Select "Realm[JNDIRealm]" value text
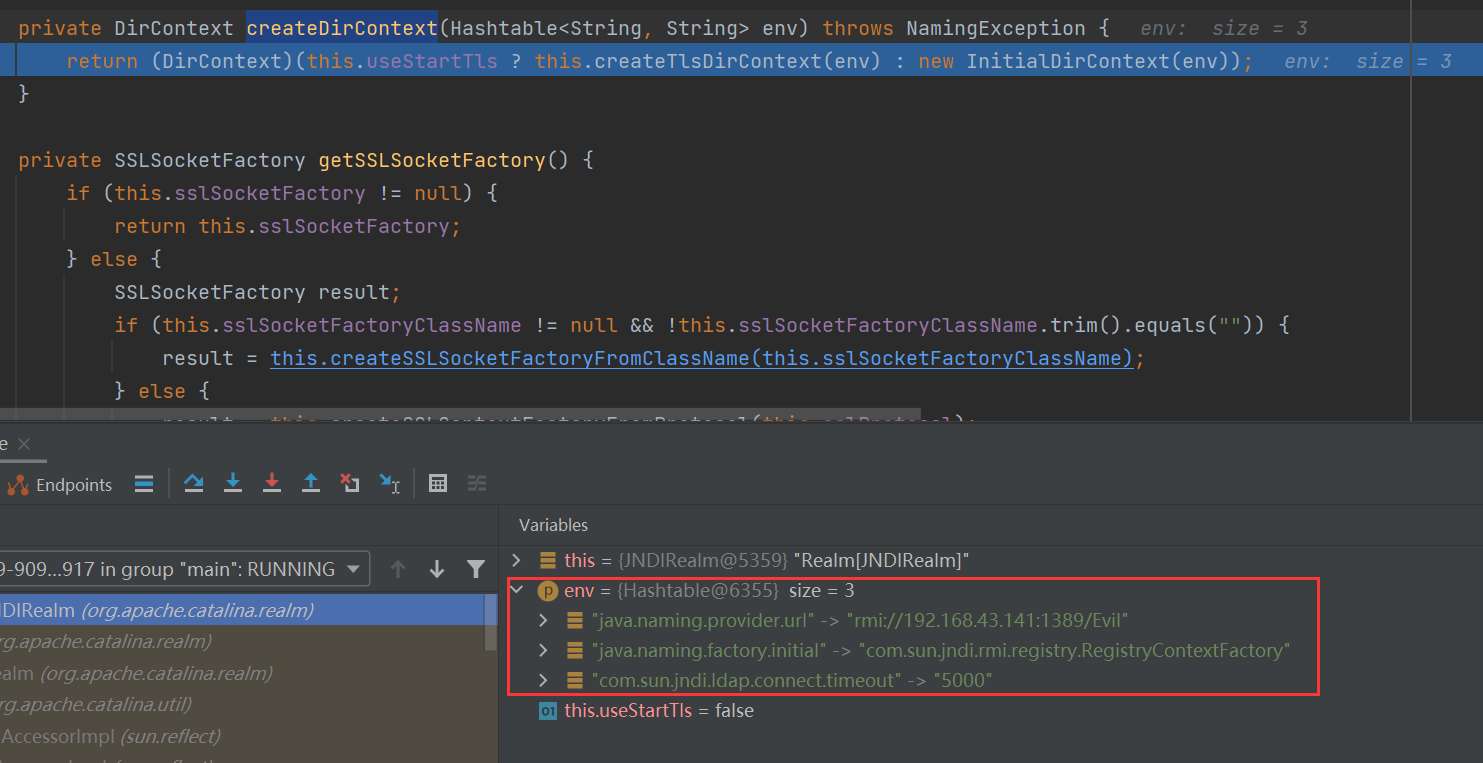Image resolution: width=1483 pixels, height=763 pixels. [881, 560]
